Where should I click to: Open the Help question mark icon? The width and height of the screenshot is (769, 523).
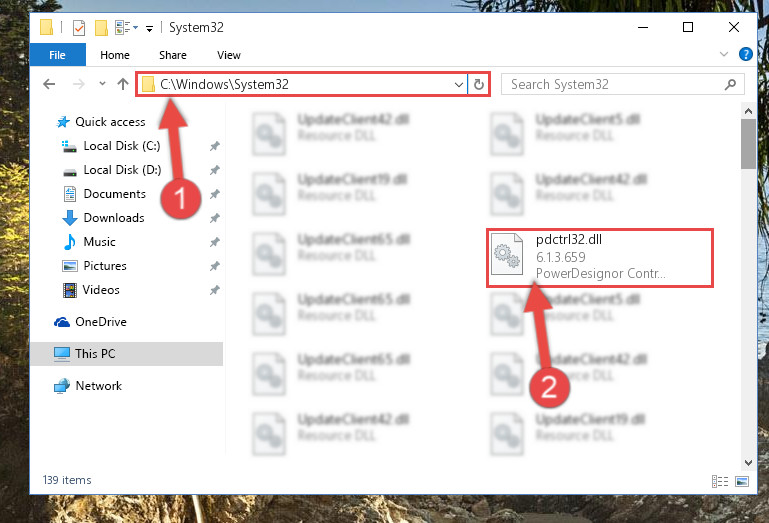745,54
